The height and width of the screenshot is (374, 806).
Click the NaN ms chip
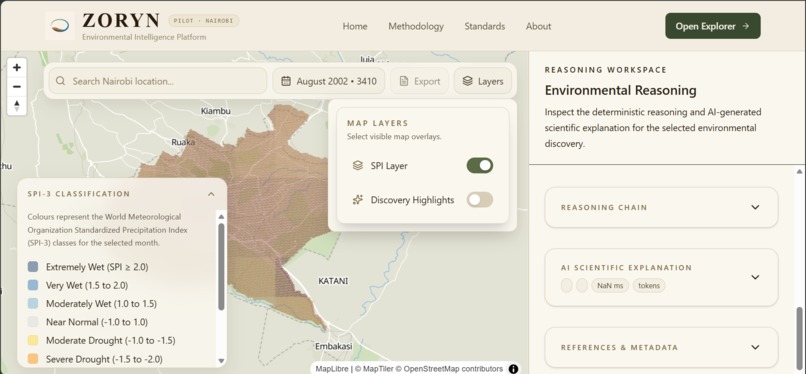610,286
